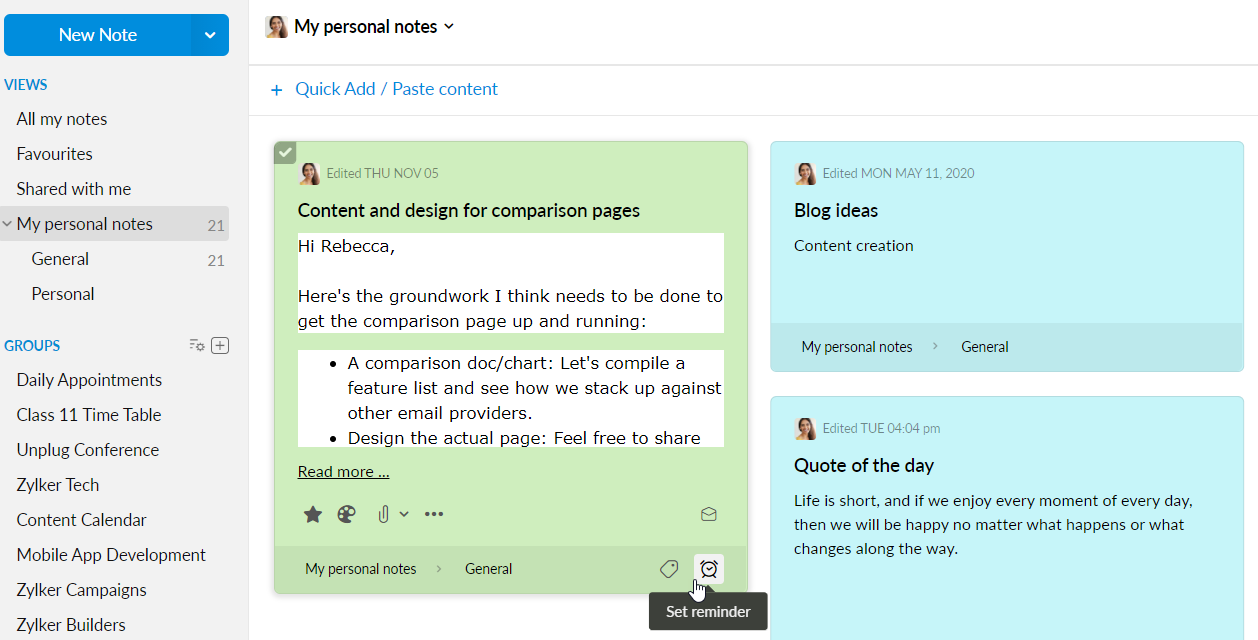The width and height of the screenshot is (1258, 640).
Task: Expand the My personal notes header dropdown
Action: pyautogui.click(x=447, y=26)
